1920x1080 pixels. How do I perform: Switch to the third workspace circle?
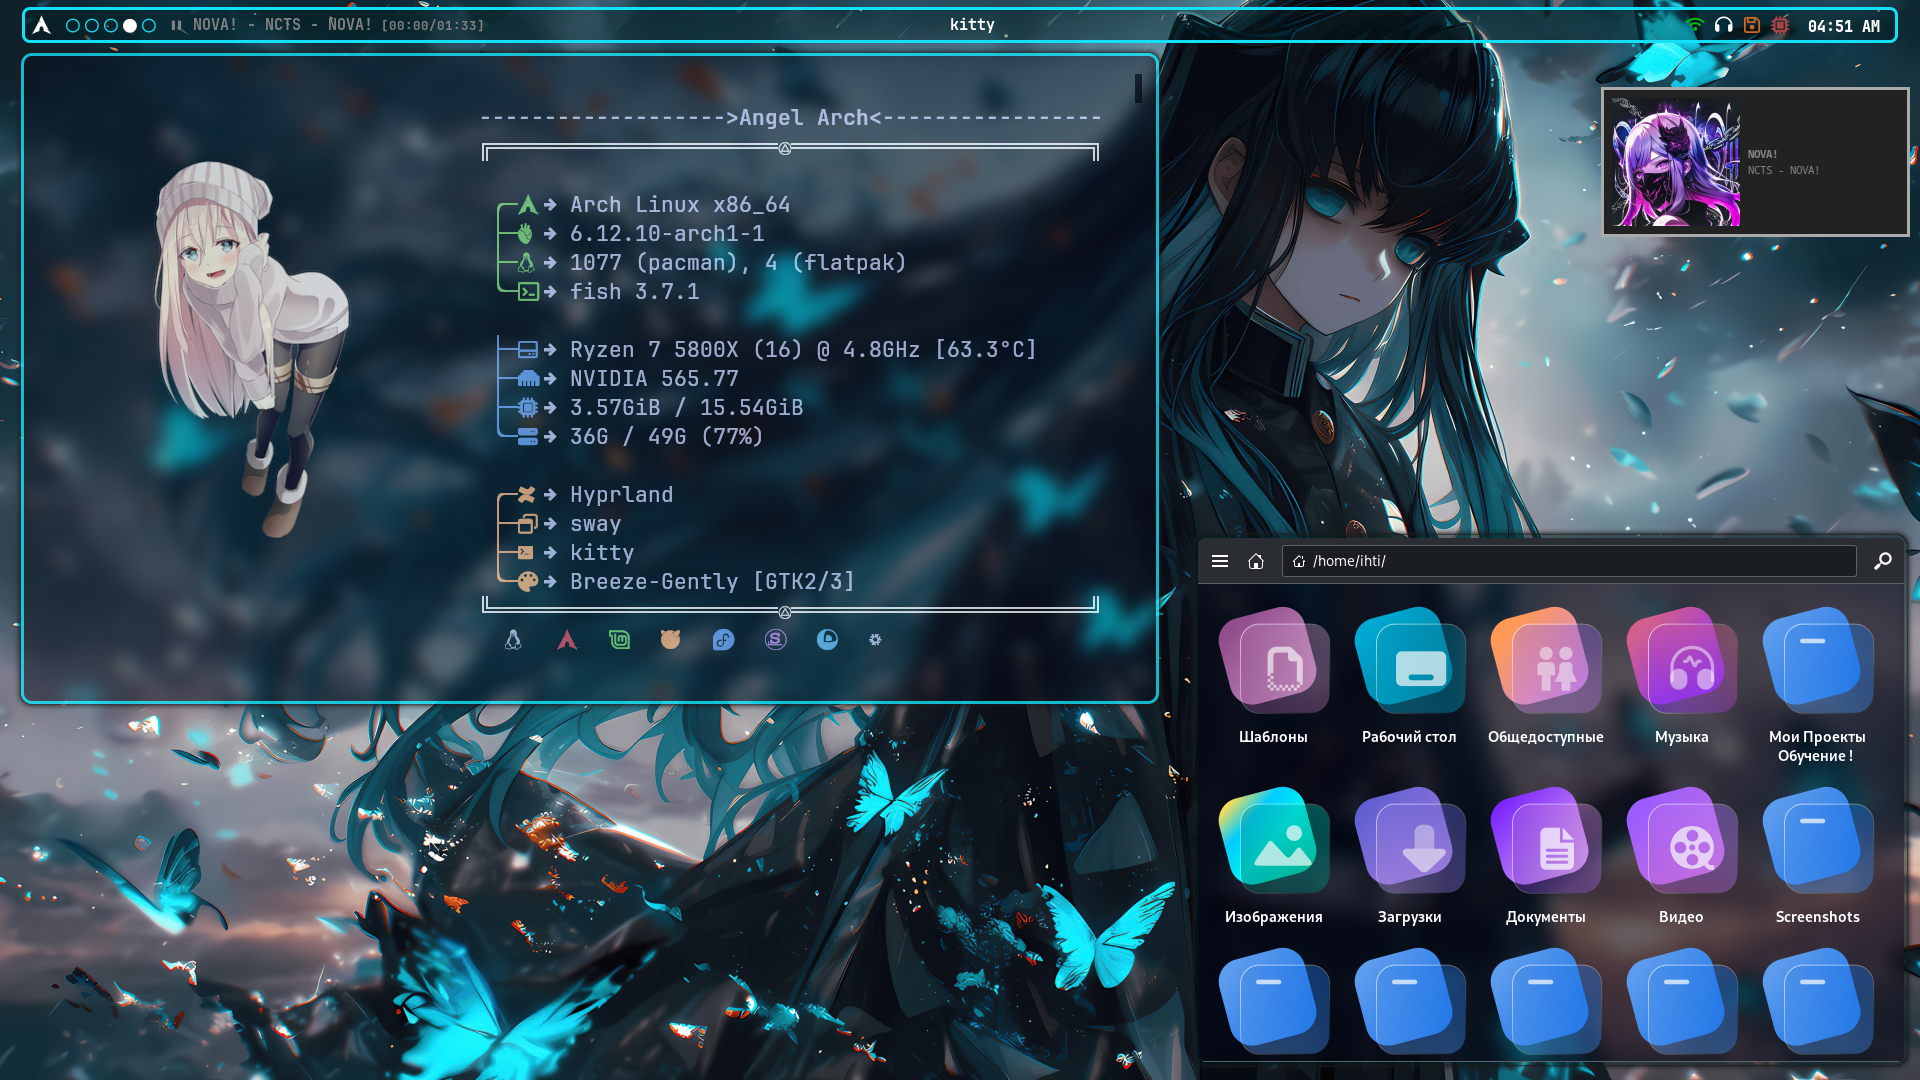(x=111, y=26)
